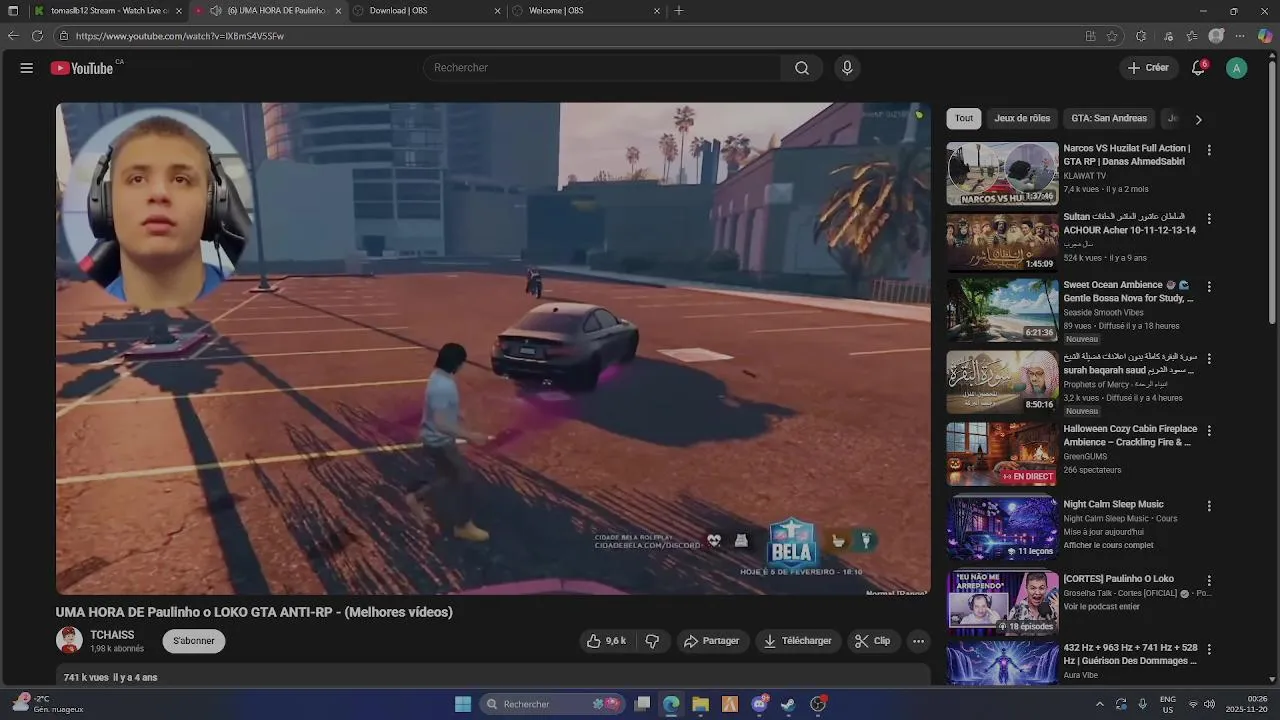Open a new browser tab
The image size is (1280, 720).
[679, 11]
